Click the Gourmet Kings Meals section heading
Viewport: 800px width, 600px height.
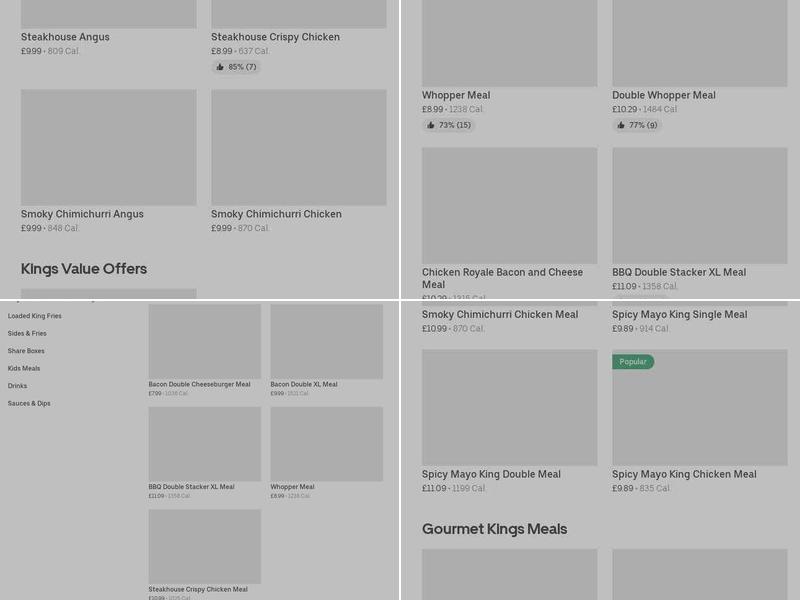(494, 529)
